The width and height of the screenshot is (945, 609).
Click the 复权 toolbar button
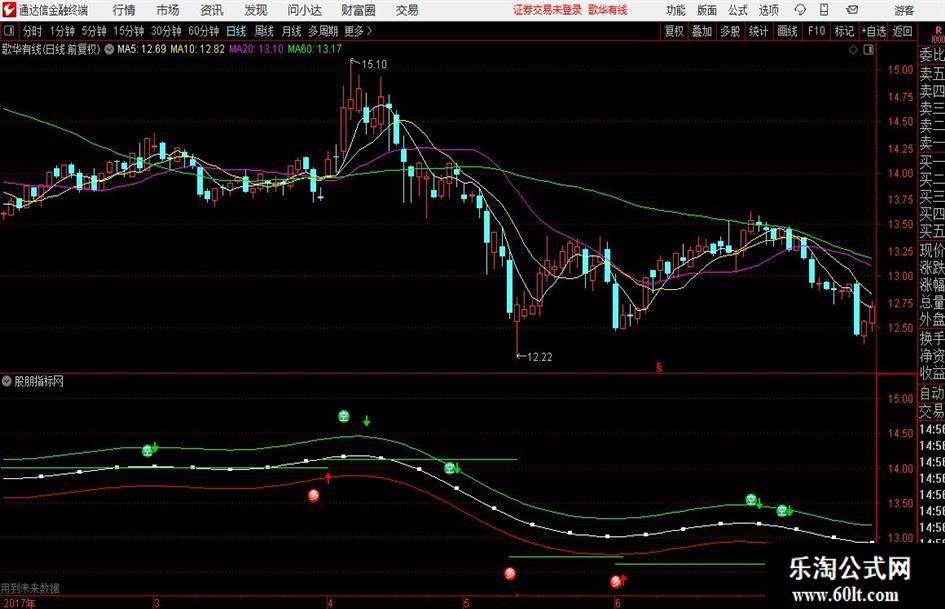click(x=674, y=31)
